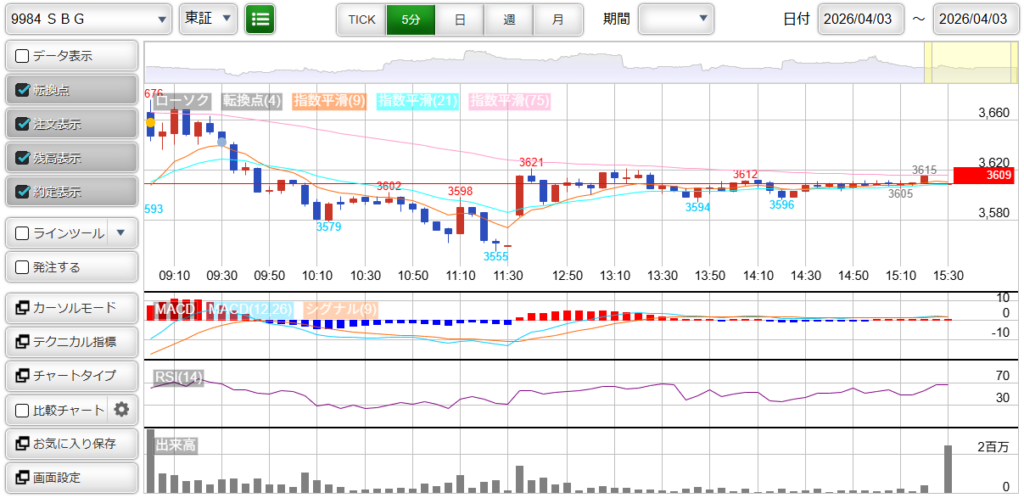The width and height of the screenshot is (1024, 498).
Task: Open the 期間 period dropdown
Action: point(676,18)
